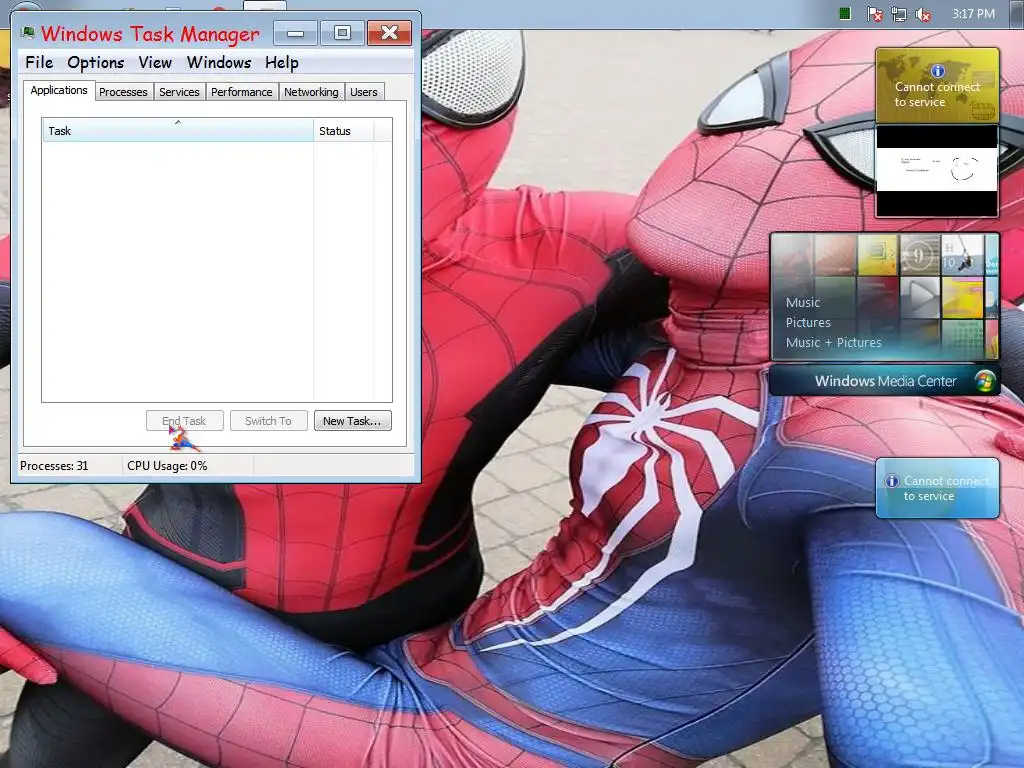Viewport: 1024px width, 768px height.
Task: Open the Windows menu in Task Manager
Action: click(x=219, y=63)
